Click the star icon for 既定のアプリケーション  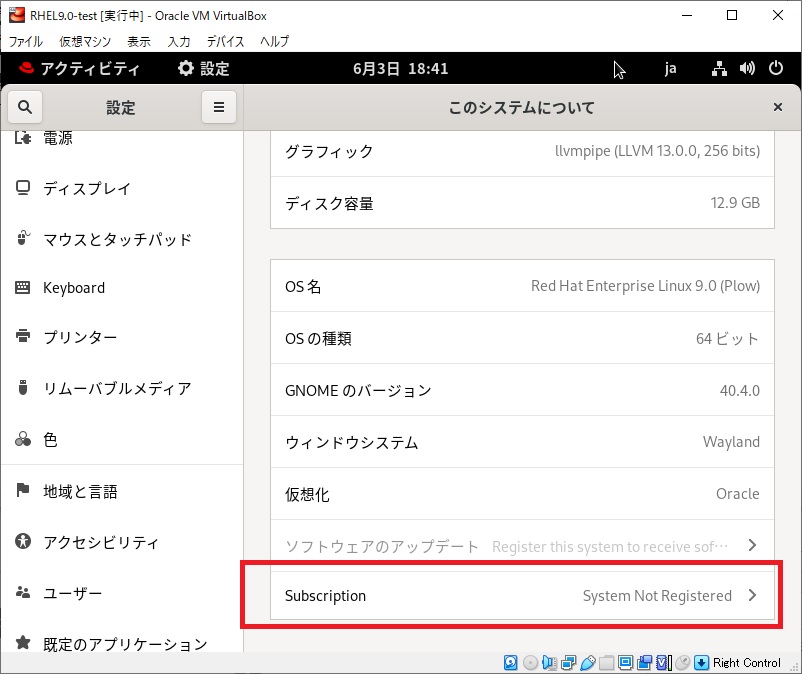pos(23,642)
